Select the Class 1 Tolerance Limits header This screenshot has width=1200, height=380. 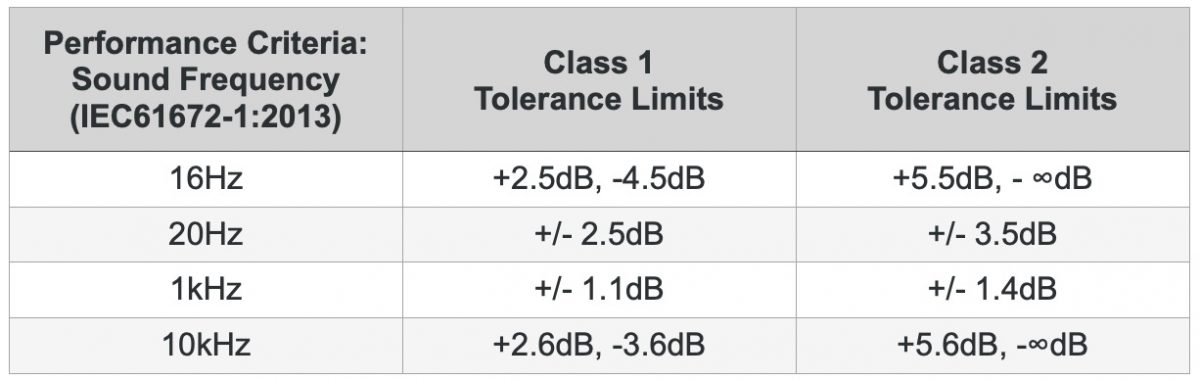599,80
